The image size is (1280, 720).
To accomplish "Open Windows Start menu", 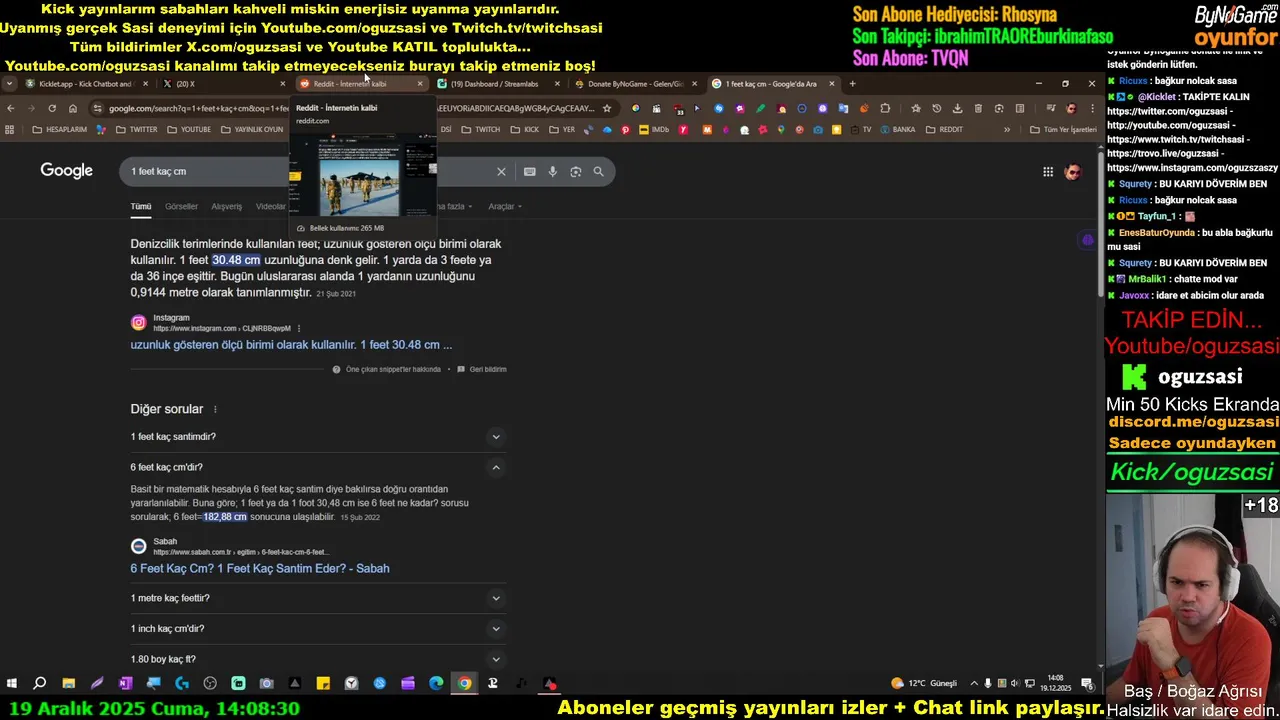I will pos(11,684).
